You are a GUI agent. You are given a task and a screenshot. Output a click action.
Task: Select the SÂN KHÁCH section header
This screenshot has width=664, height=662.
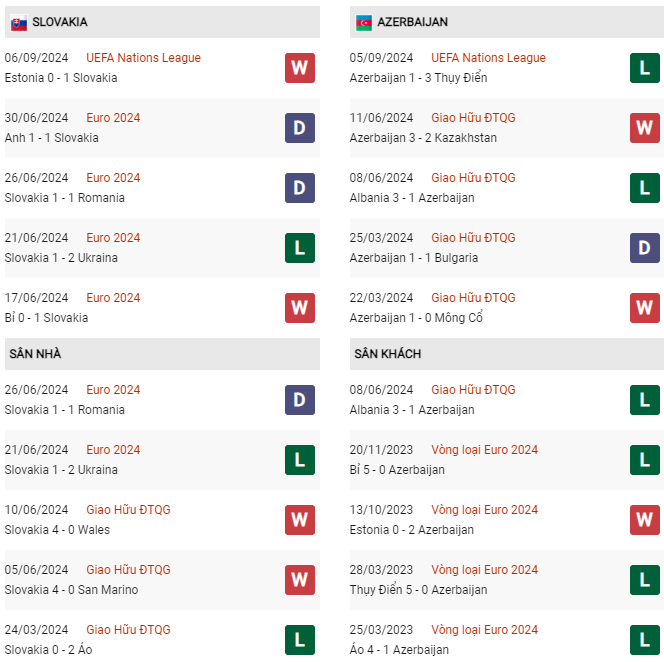(x=507, y=354)
